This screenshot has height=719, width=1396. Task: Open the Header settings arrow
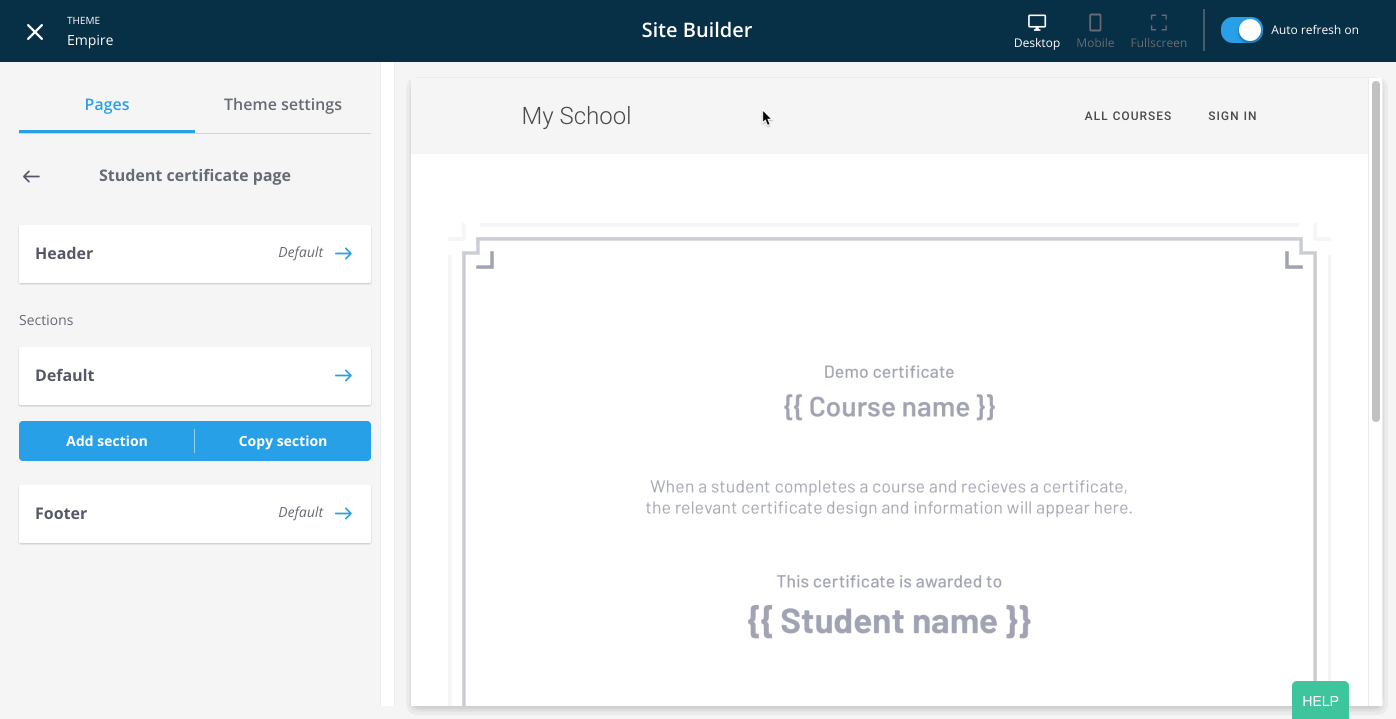click(x=343, y=253)
